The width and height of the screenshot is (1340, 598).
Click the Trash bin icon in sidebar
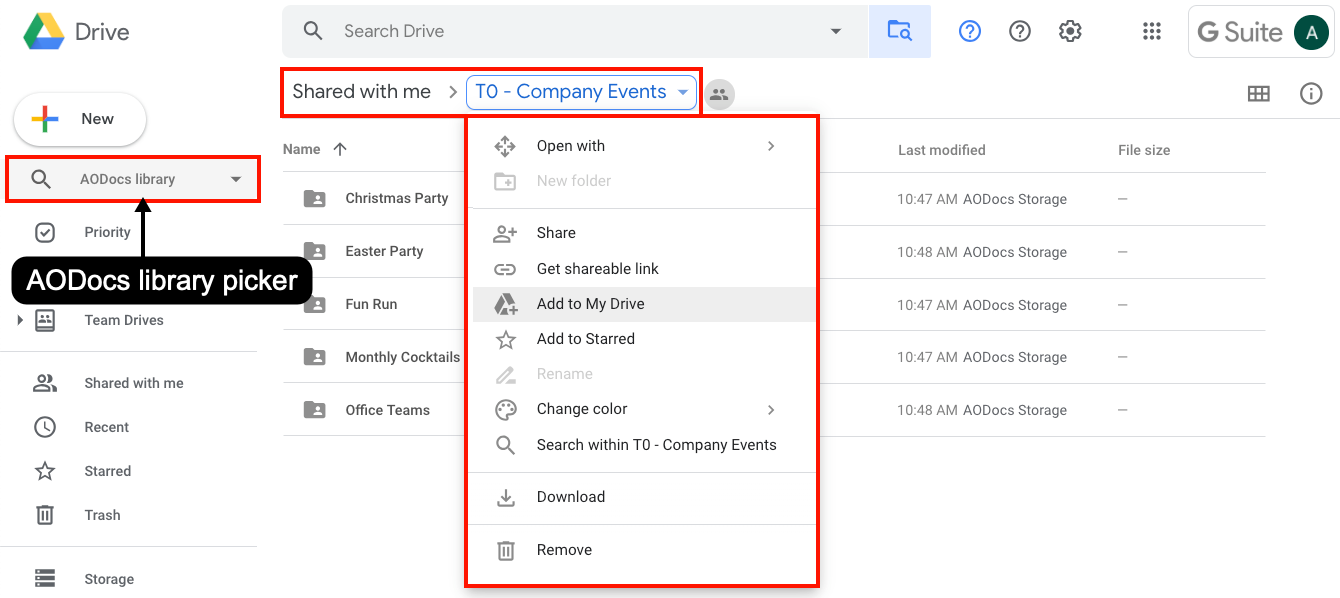(45, 515)
